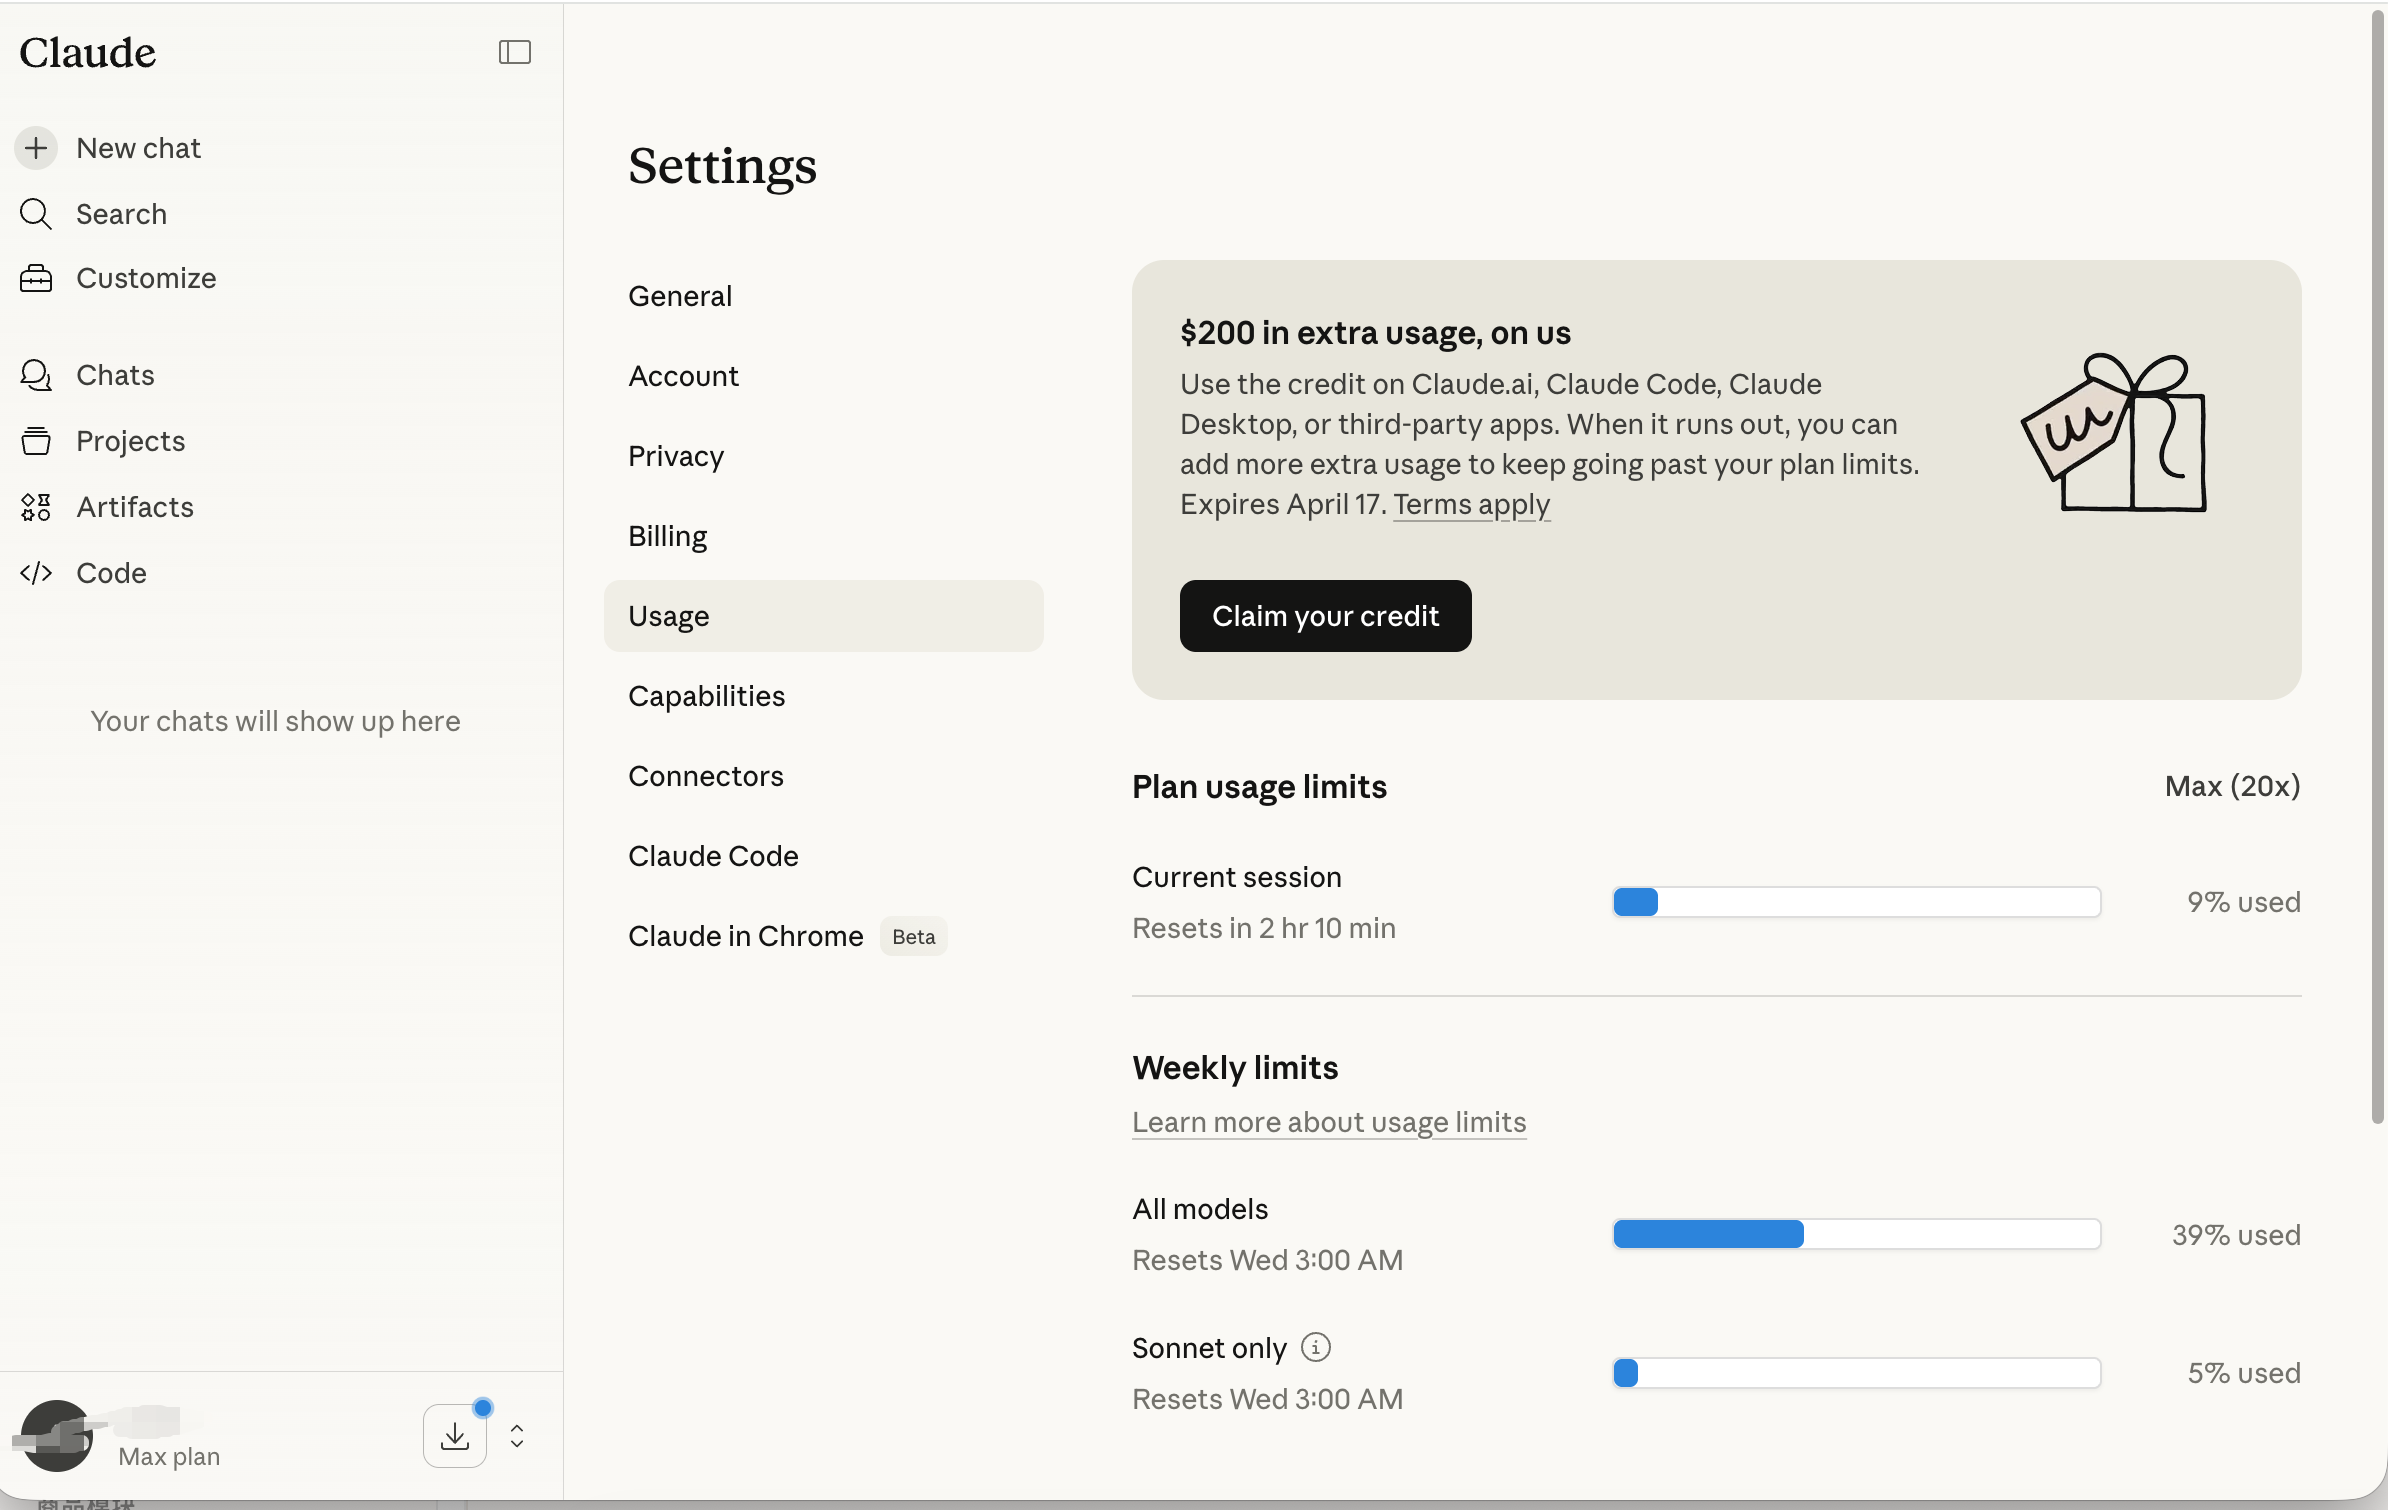The width and height of the screenshot is (2388, 1510).
Task: Open Artifacts via the shapes icon
Action: [36, 507]
